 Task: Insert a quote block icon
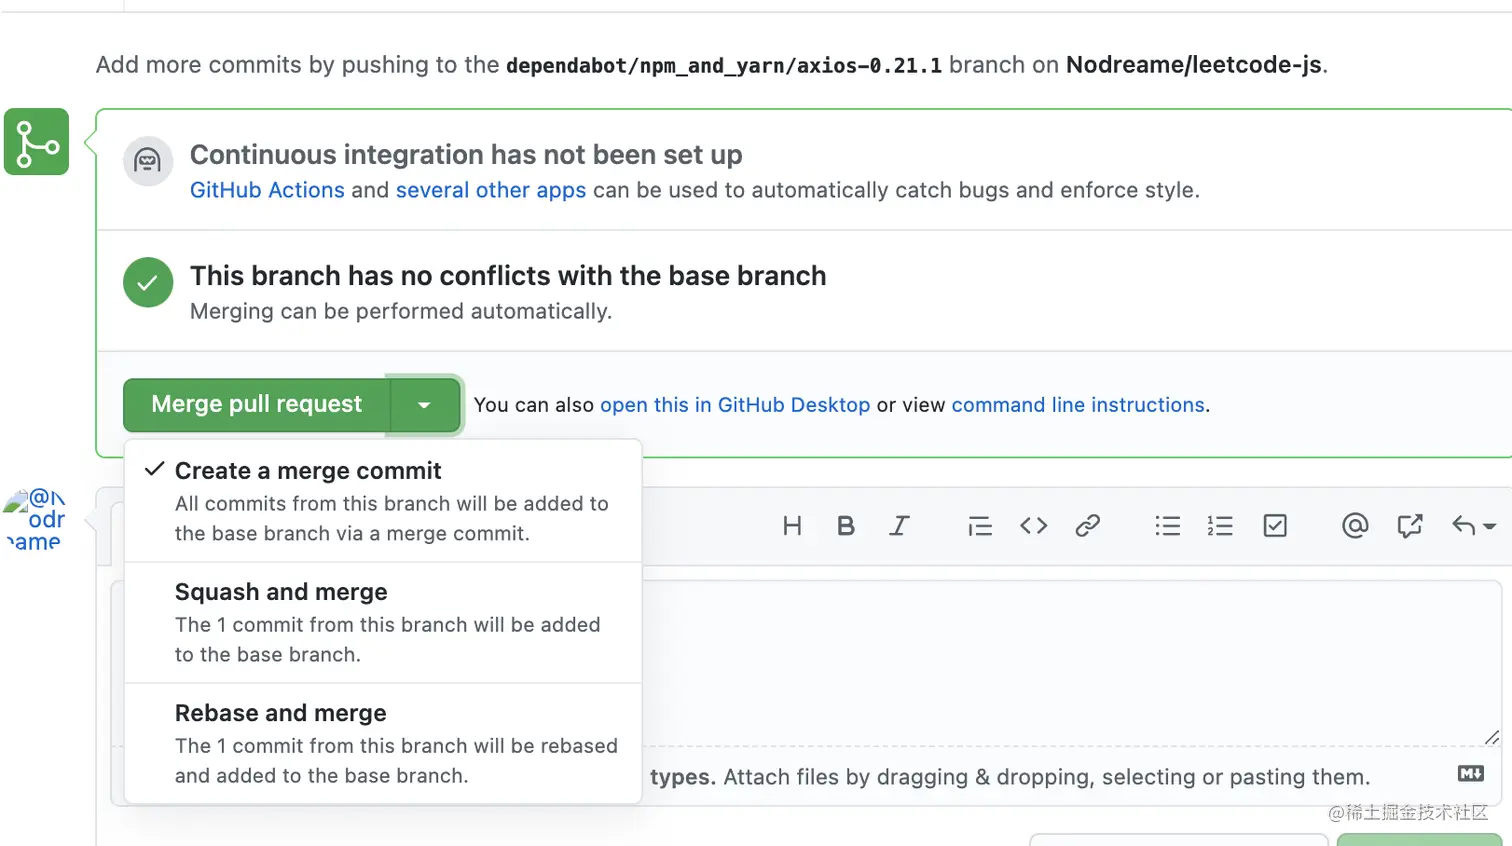click(980, 526)
